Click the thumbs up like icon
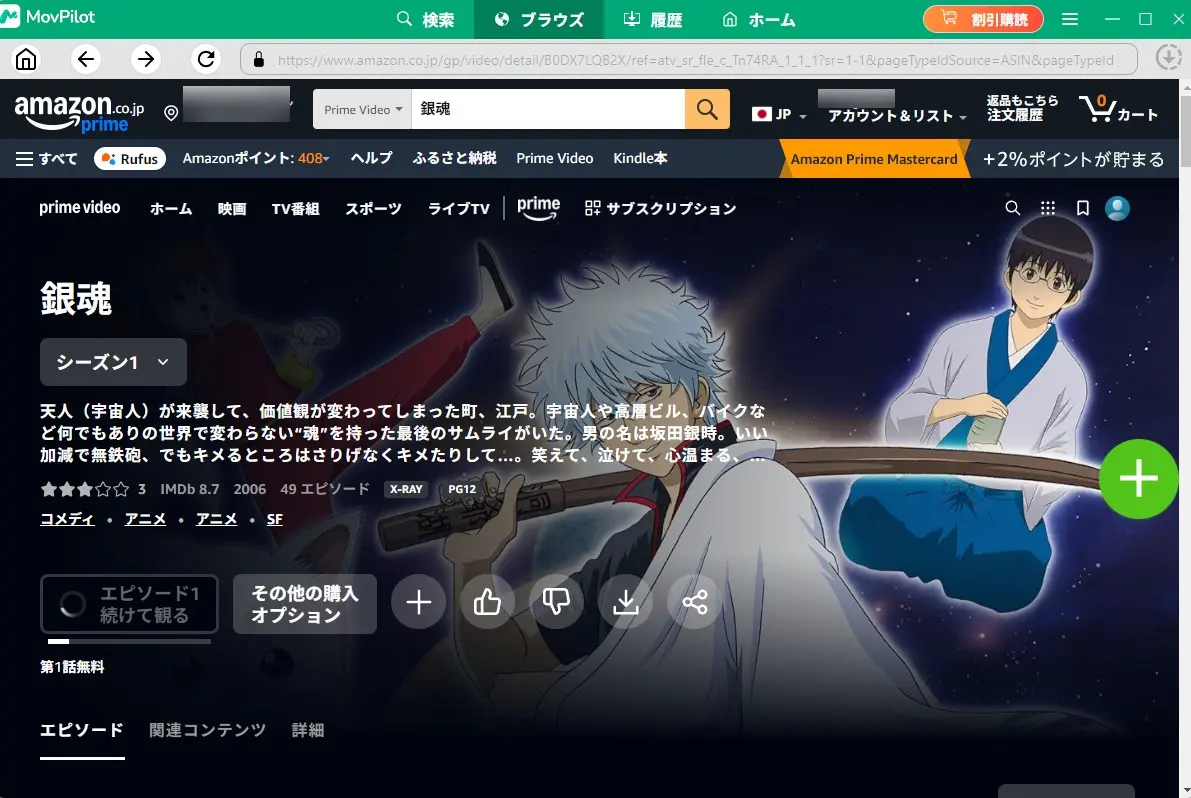This screenshot has width=1191, height=798. point(488,602)
